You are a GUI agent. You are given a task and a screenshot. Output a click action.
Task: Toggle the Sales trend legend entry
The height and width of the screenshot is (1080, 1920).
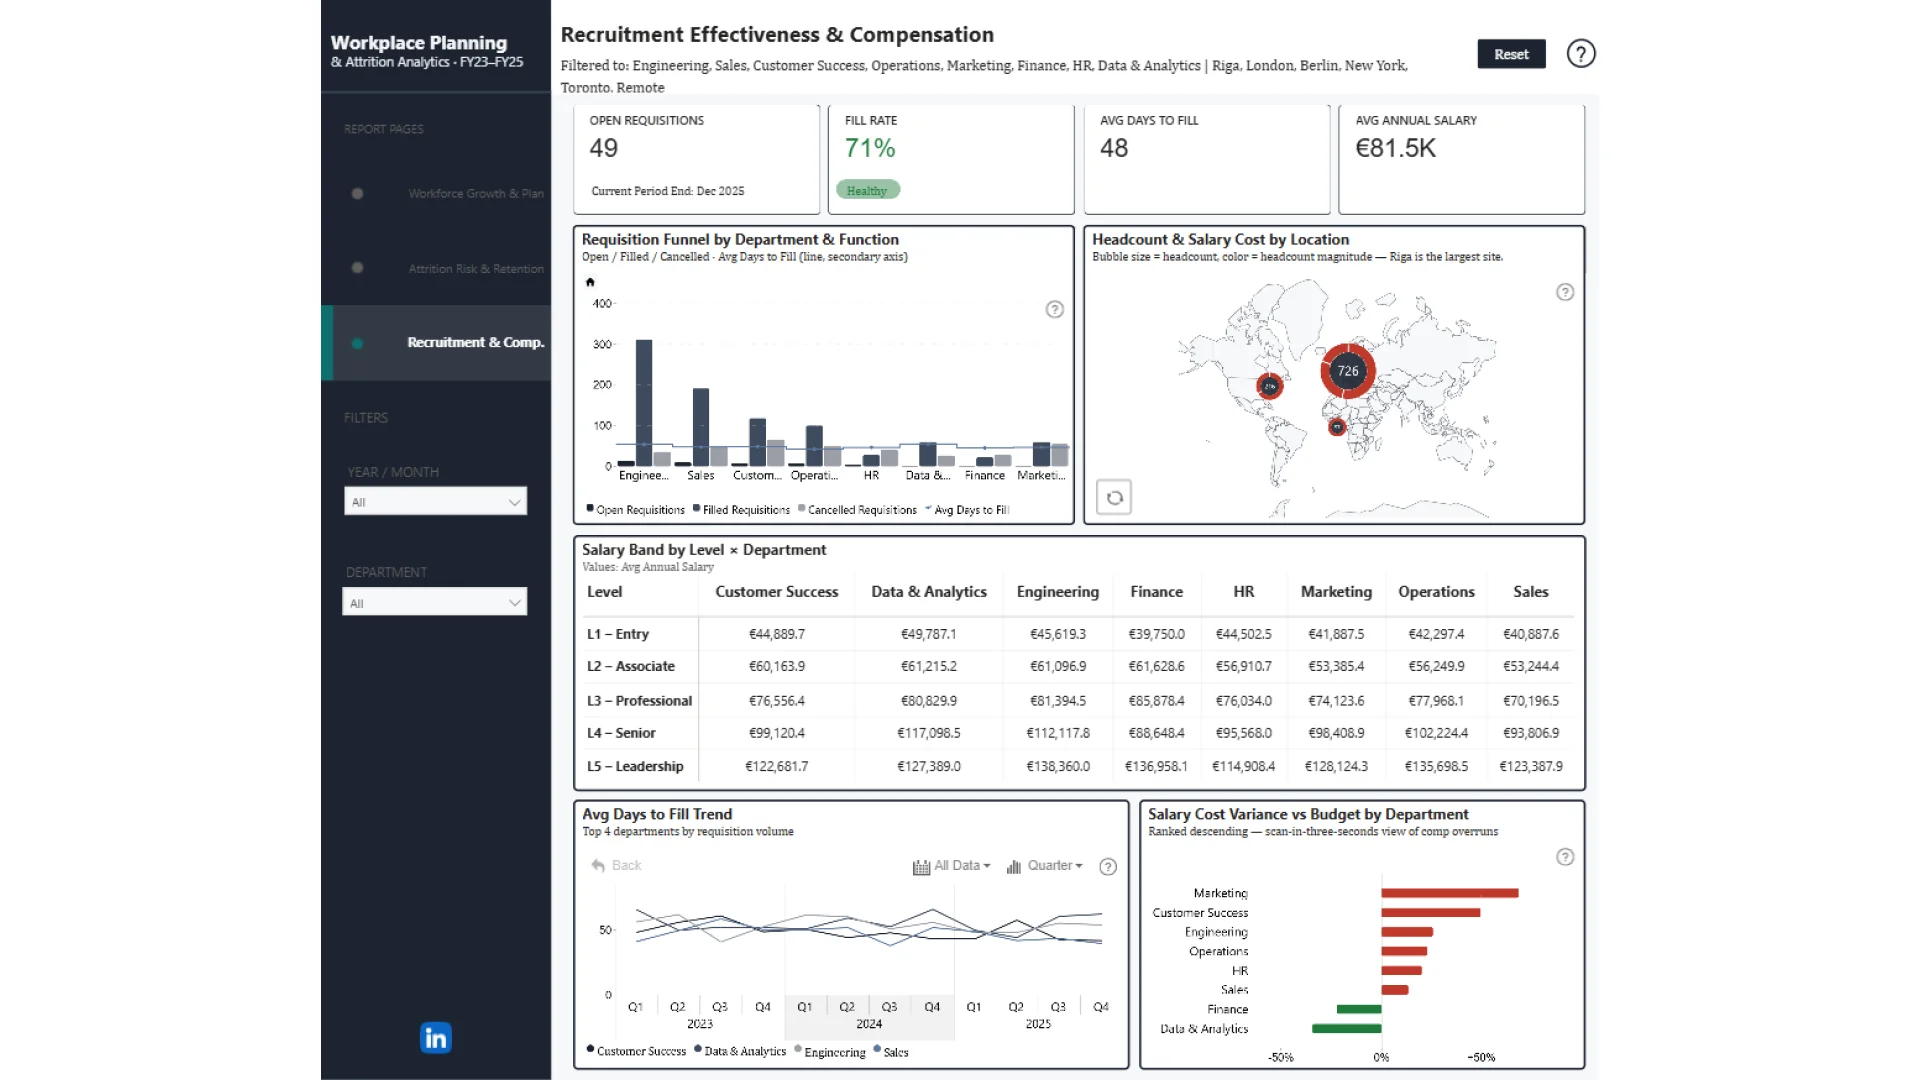tap(891, 1052)
